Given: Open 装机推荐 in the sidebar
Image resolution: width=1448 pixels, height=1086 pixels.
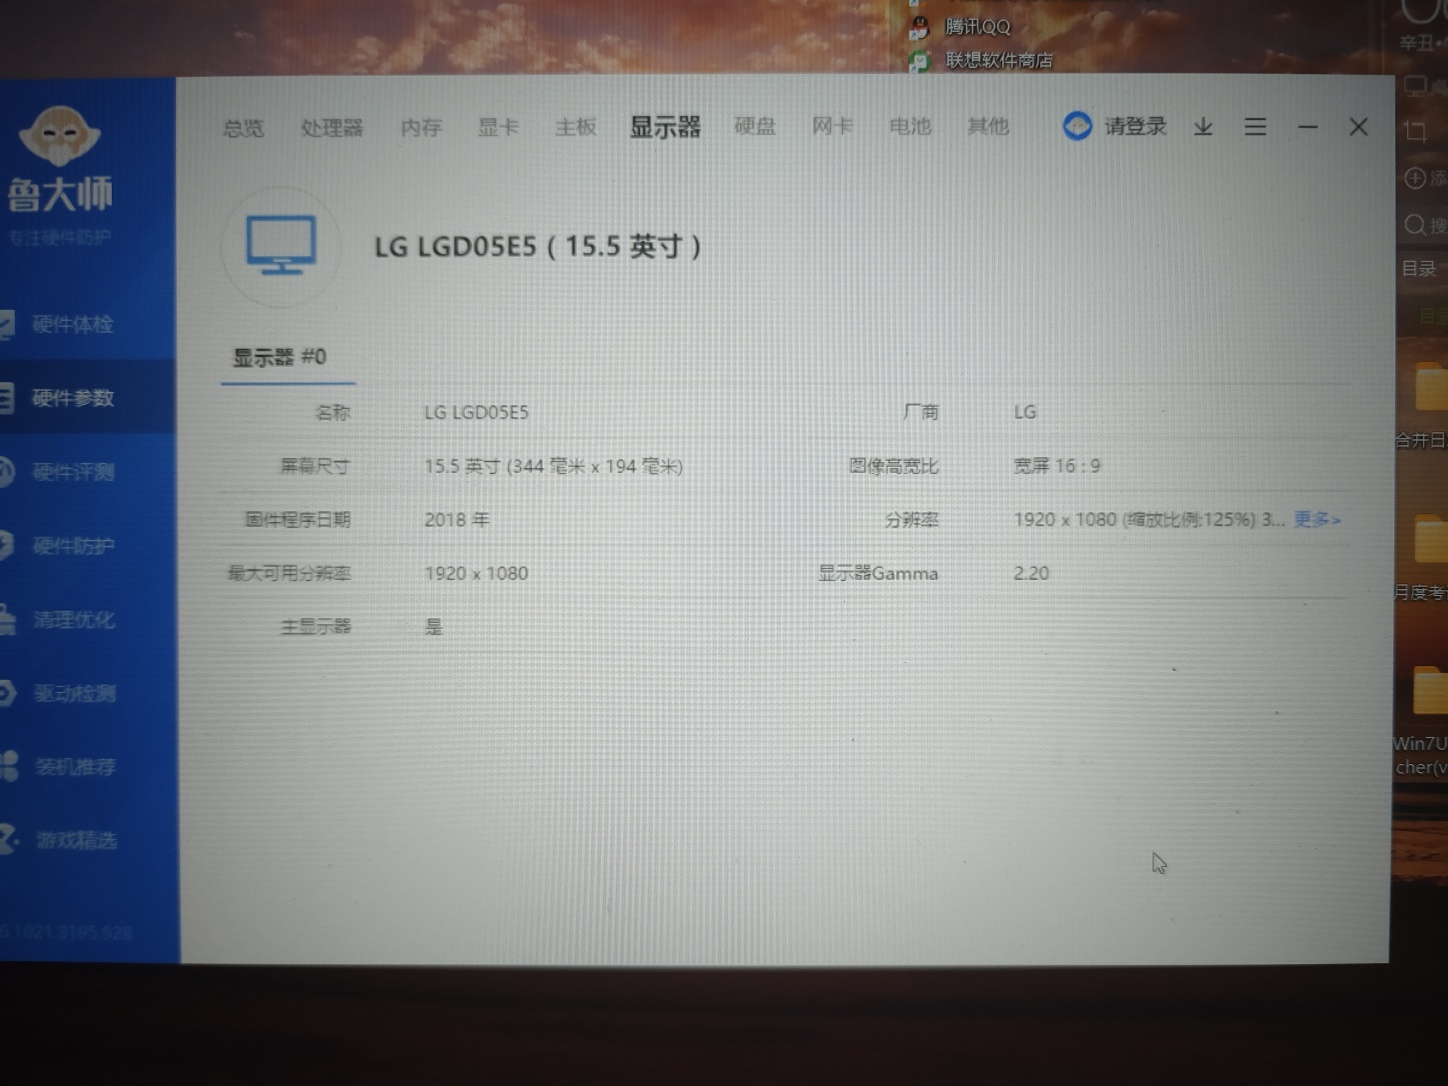Looking at the screenshot, I should (x=76, y=767).
